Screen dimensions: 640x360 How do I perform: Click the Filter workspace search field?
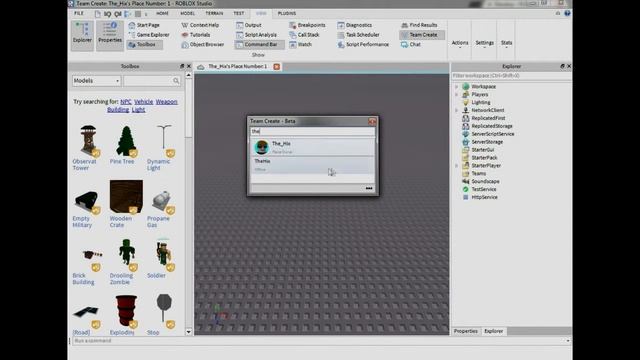(511, 76)
